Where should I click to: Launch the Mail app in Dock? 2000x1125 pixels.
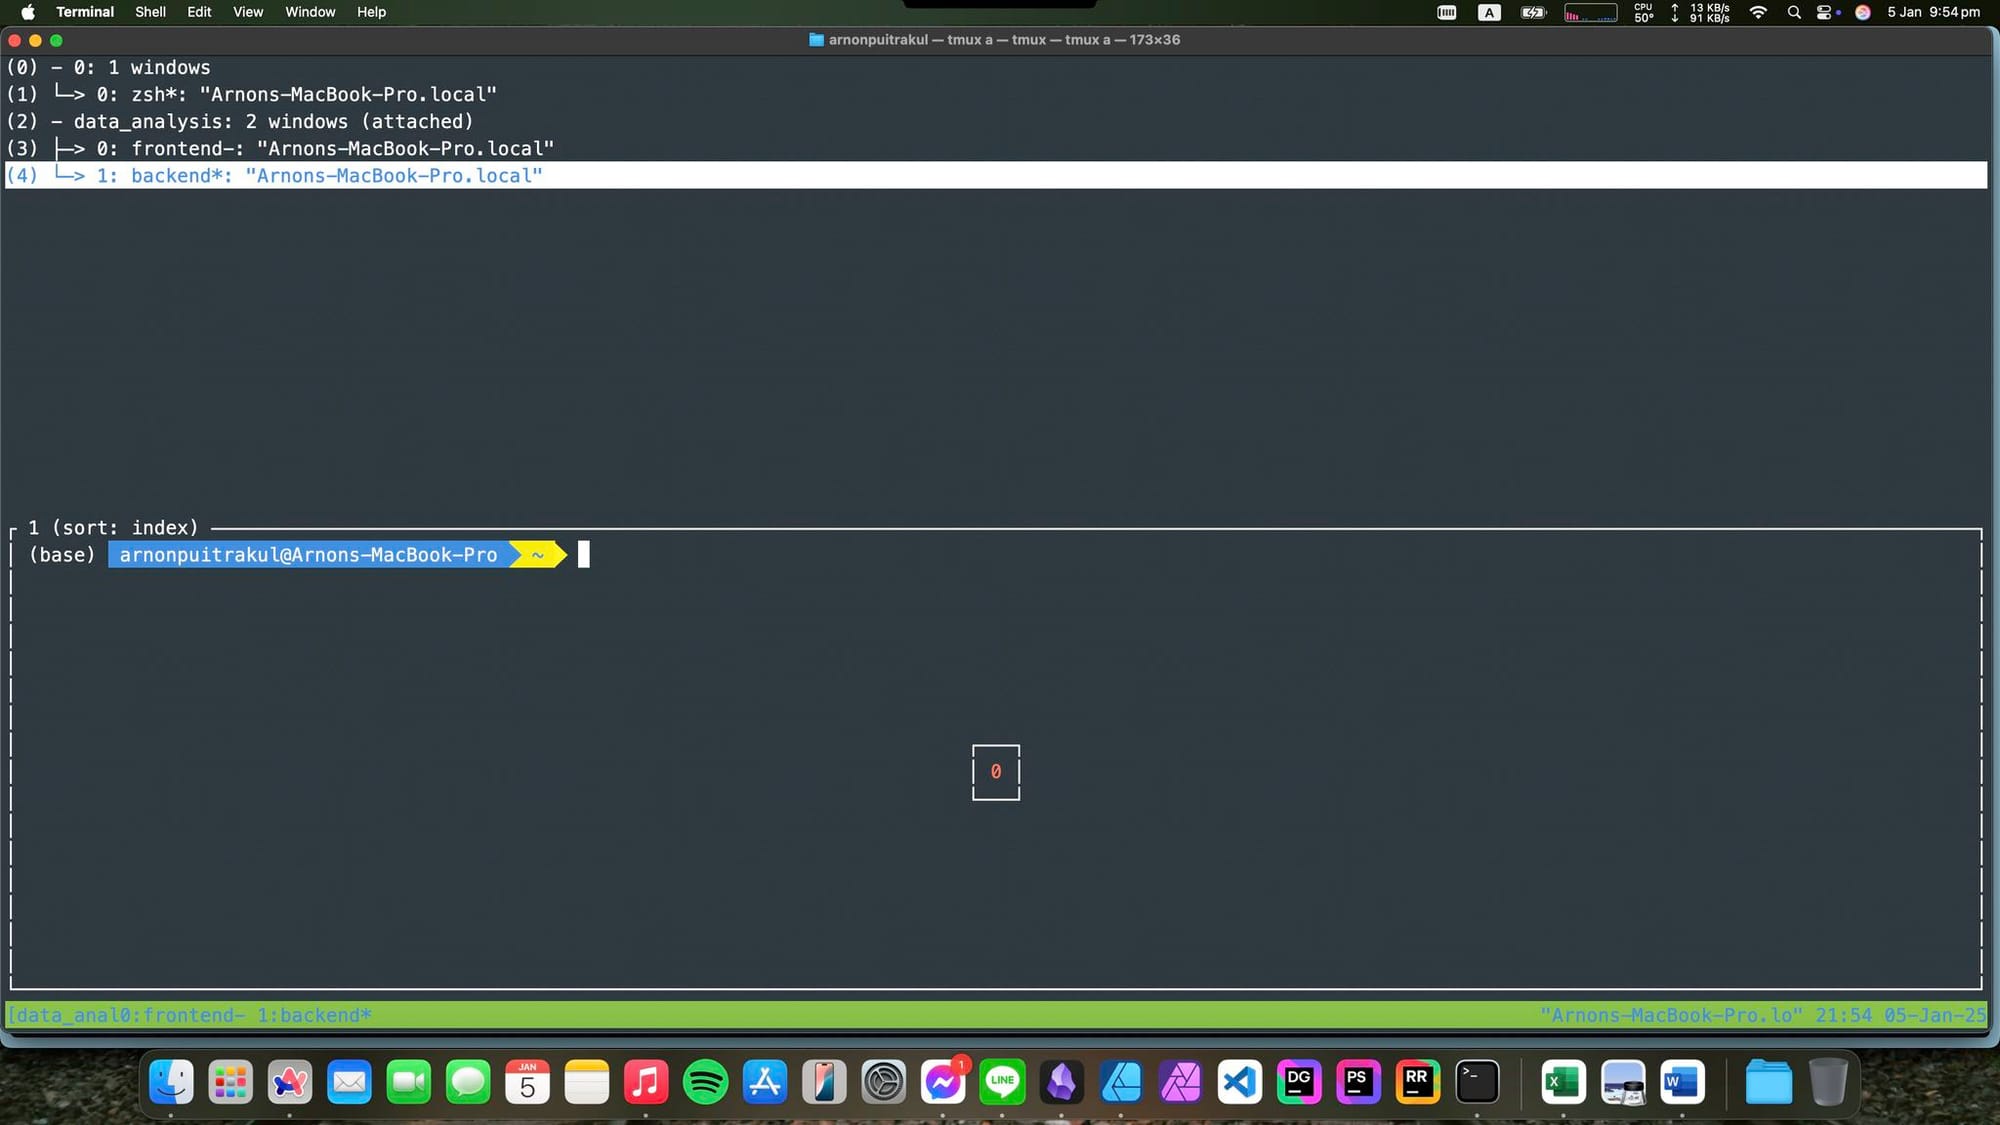pyautogui.click(x=349, y=1082)
